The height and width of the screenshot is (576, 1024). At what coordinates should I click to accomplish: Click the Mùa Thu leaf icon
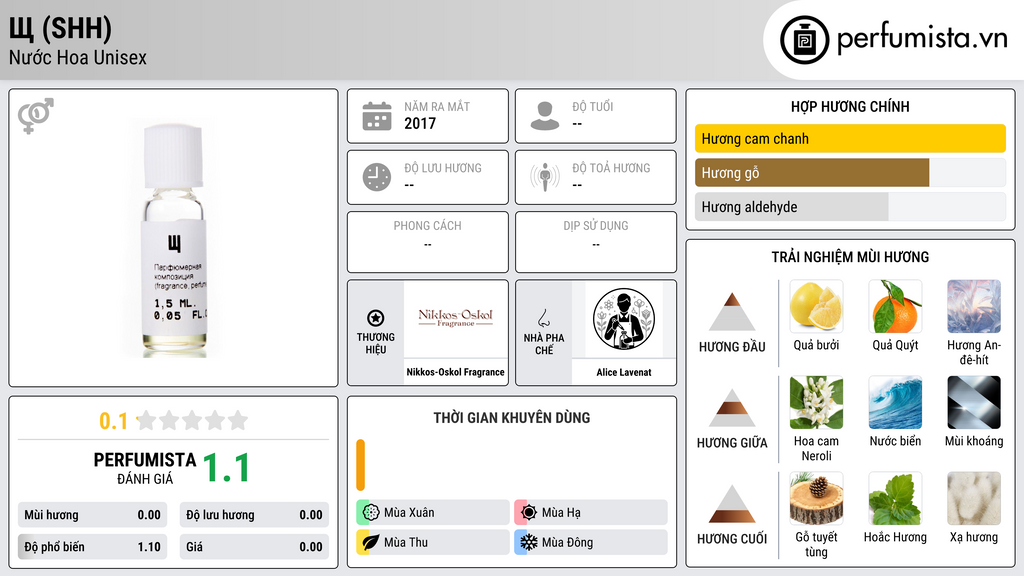pyautogui.click(x=371, y=542)
